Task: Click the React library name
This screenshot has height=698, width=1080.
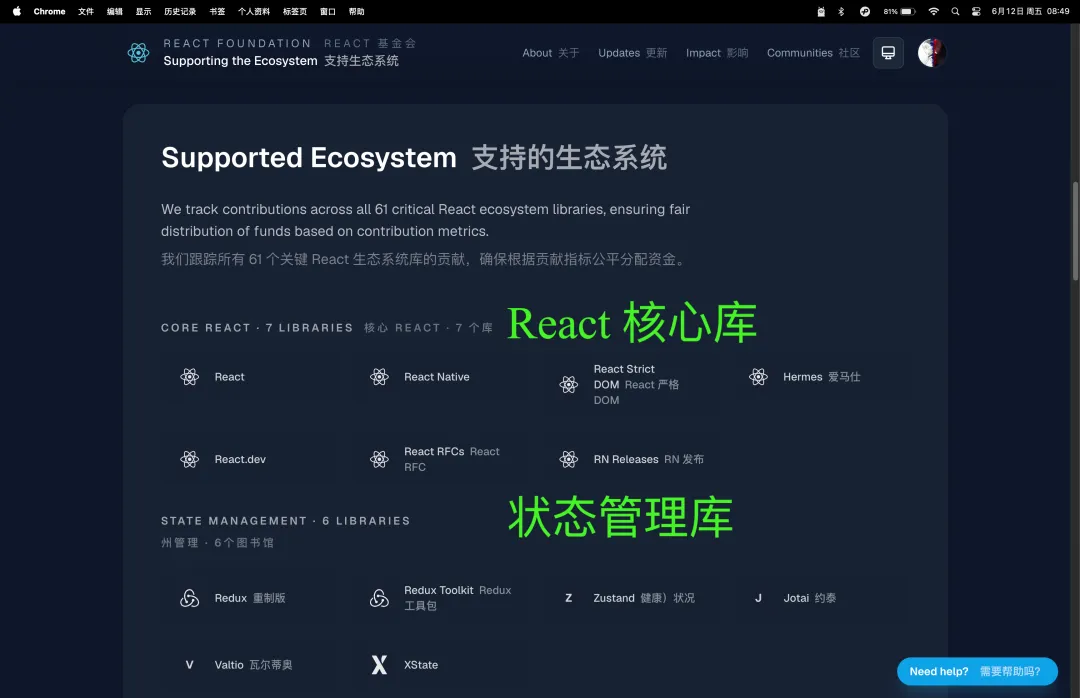Action: pyautogui.click(x=229, y=377)
